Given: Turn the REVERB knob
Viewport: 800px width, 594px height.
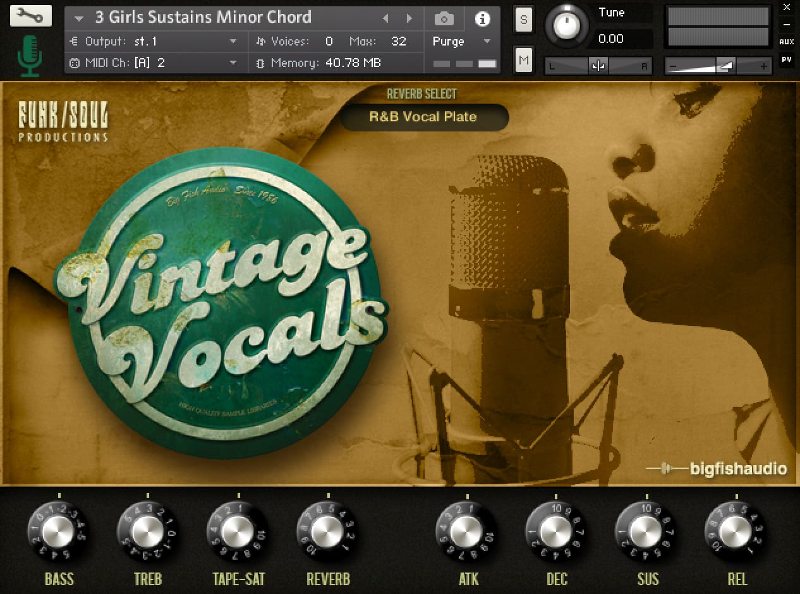Looking at the screenshot, I should click(327, 533).
